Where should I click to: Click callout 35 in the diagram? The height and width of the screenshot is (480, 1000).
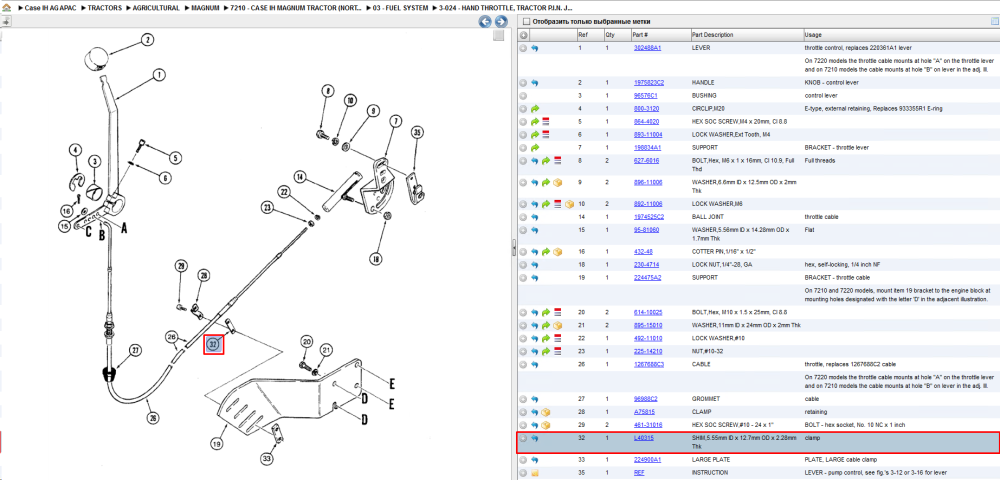point(417,133)
